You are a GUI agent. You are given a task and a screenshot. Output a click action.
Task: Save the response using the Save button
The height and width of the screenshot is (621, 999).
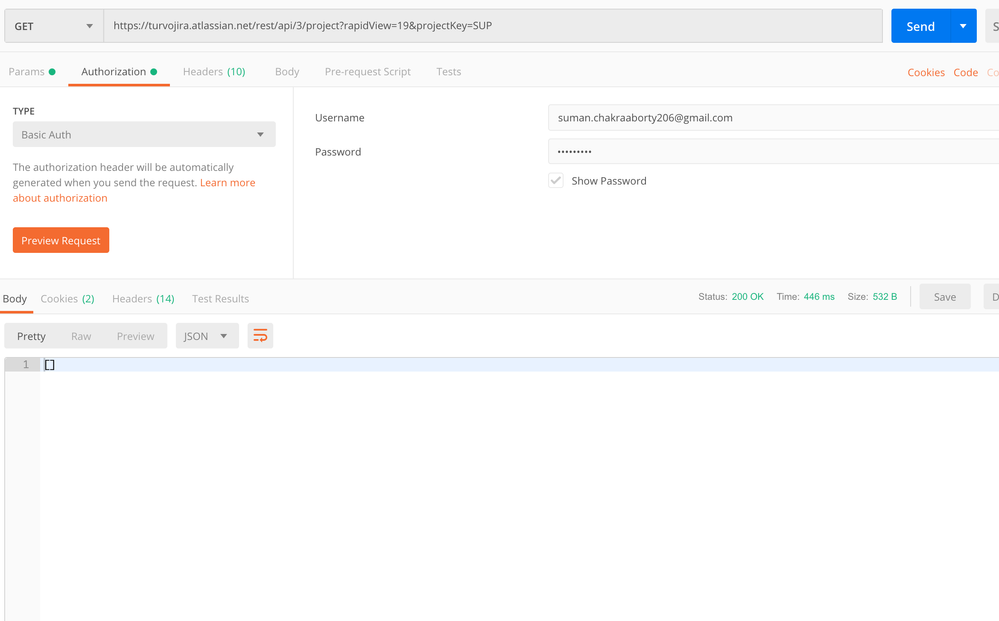[944, 296]
